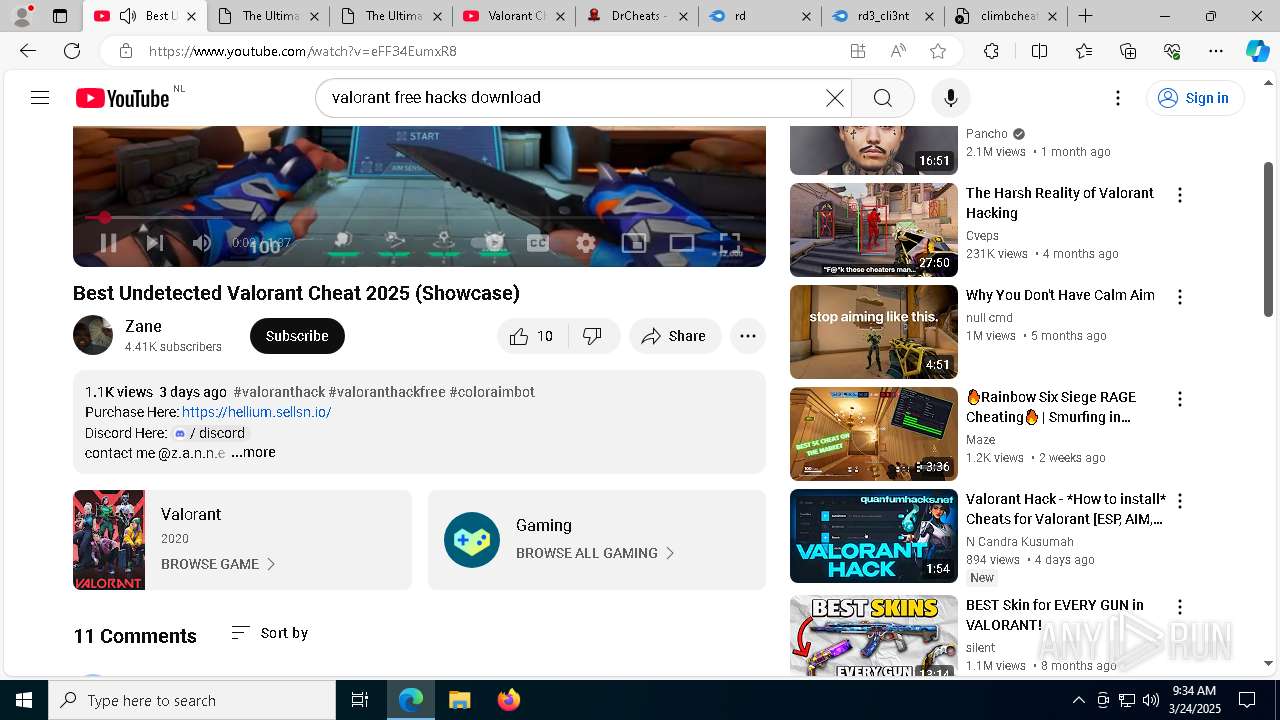Click the #valoranthack hashtag
The height and width of the screenshot is (720, 1280).
point(279,392)
